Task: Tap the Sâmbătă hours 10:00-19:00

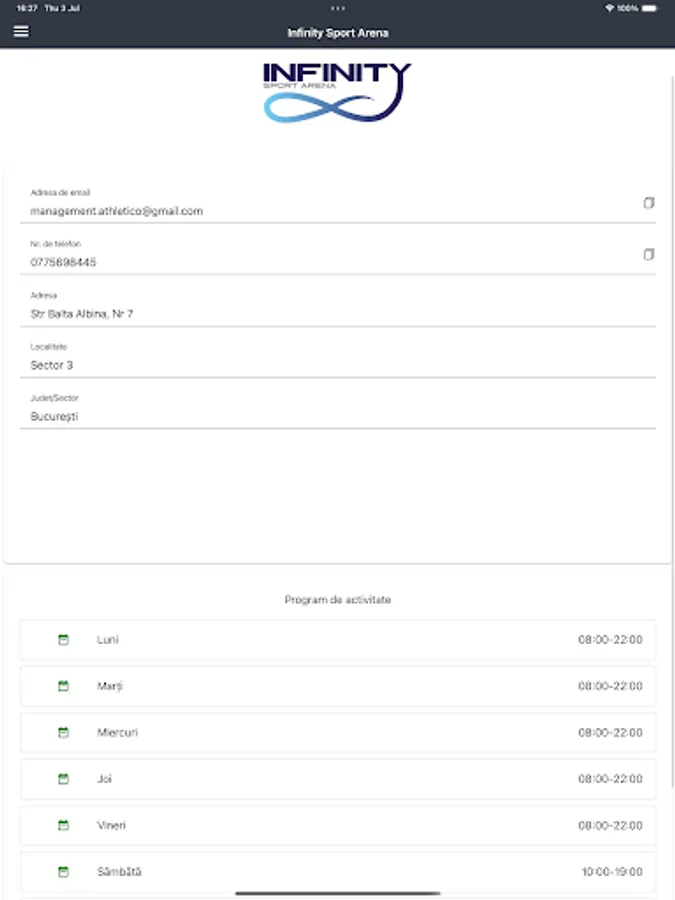Action: pos(611,871)
